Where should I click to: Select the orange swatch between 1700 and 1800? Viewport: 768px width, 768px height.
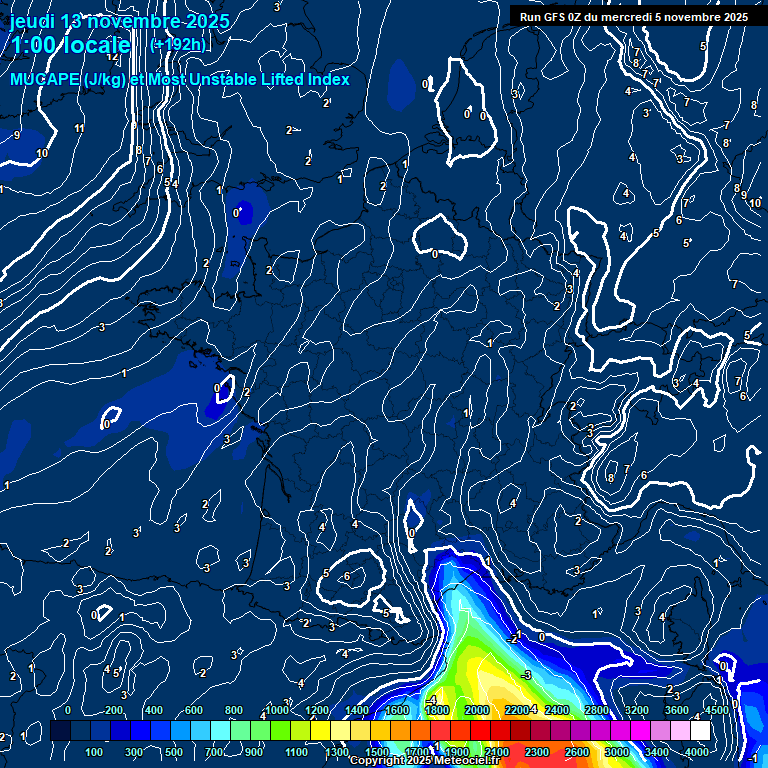(x=421, y=730)
